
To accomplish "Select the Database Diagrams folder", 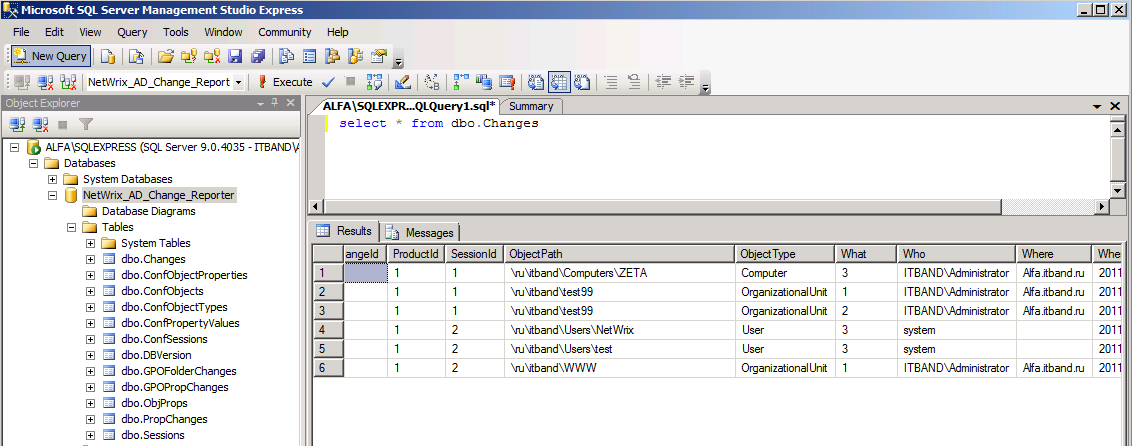I will 149,211.
